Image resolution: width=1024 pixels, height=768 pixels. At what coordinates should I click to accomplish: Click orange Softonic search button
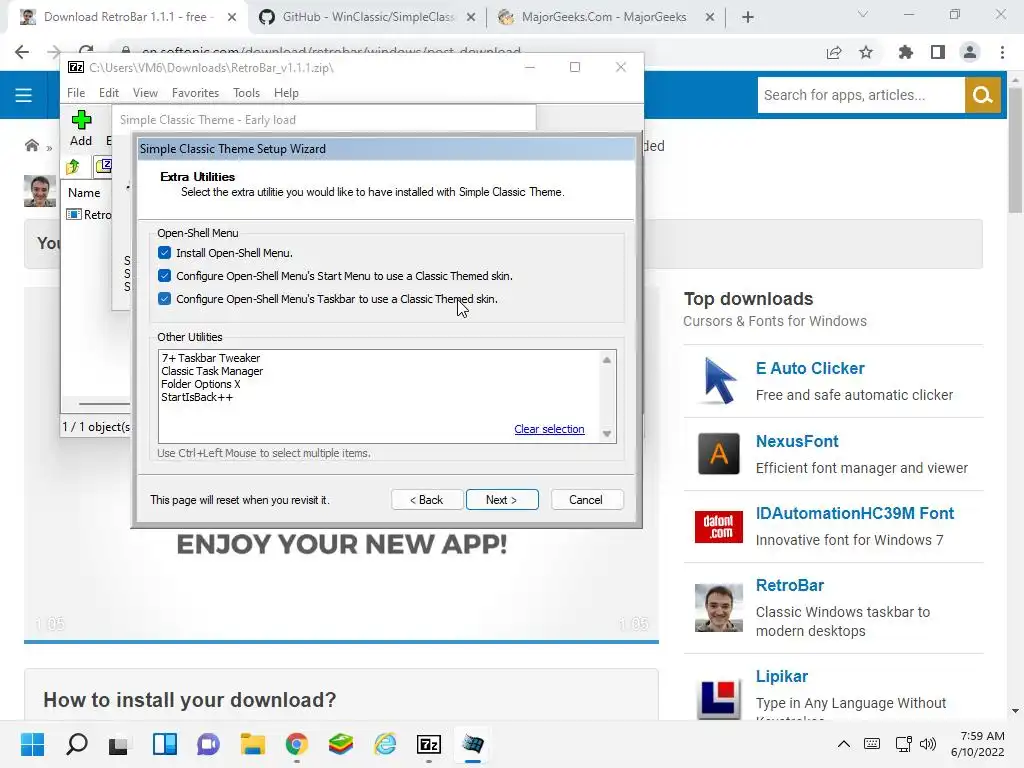pyautogui.click(x=983, y=95)
